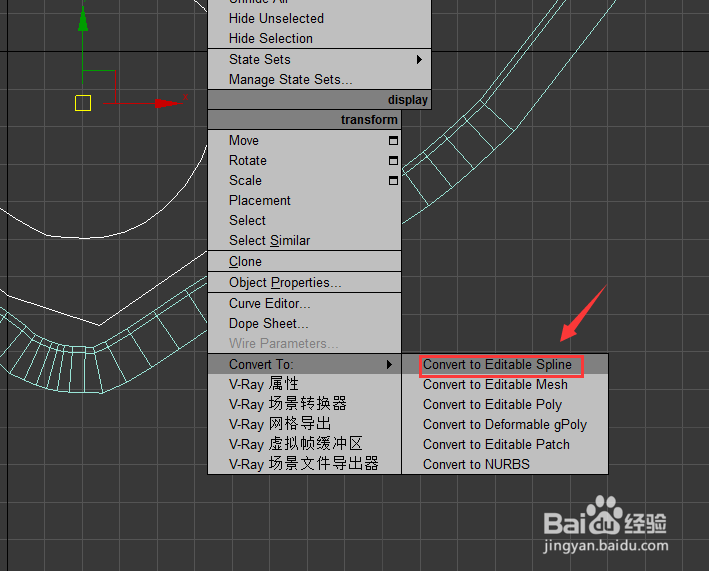Convert to Editable Mesh
The width and height of the screenshot is (709, 571).
(x=505, y=384)
